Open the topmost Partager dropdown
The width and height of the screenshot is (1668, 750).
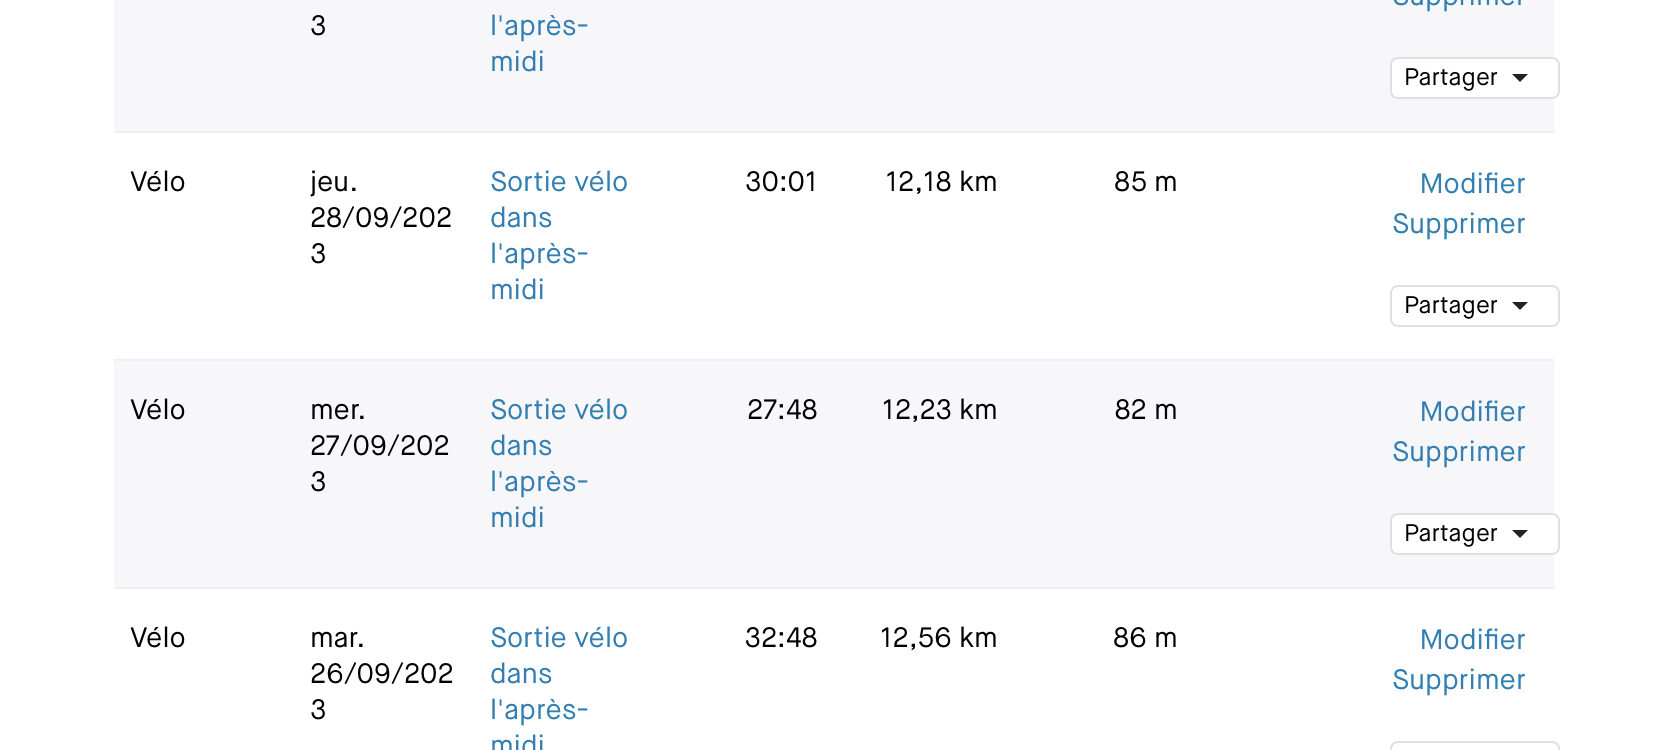coord(1474,78)
